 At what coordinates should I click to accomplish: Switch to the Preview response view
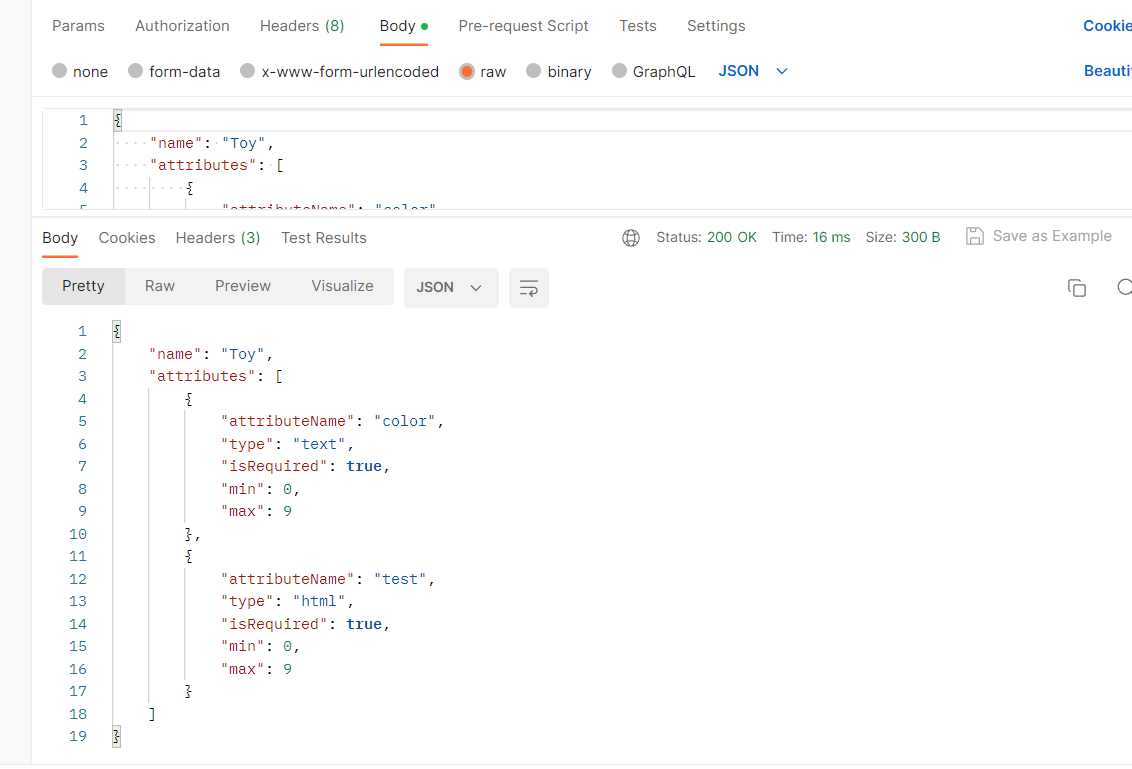point(243,286)
